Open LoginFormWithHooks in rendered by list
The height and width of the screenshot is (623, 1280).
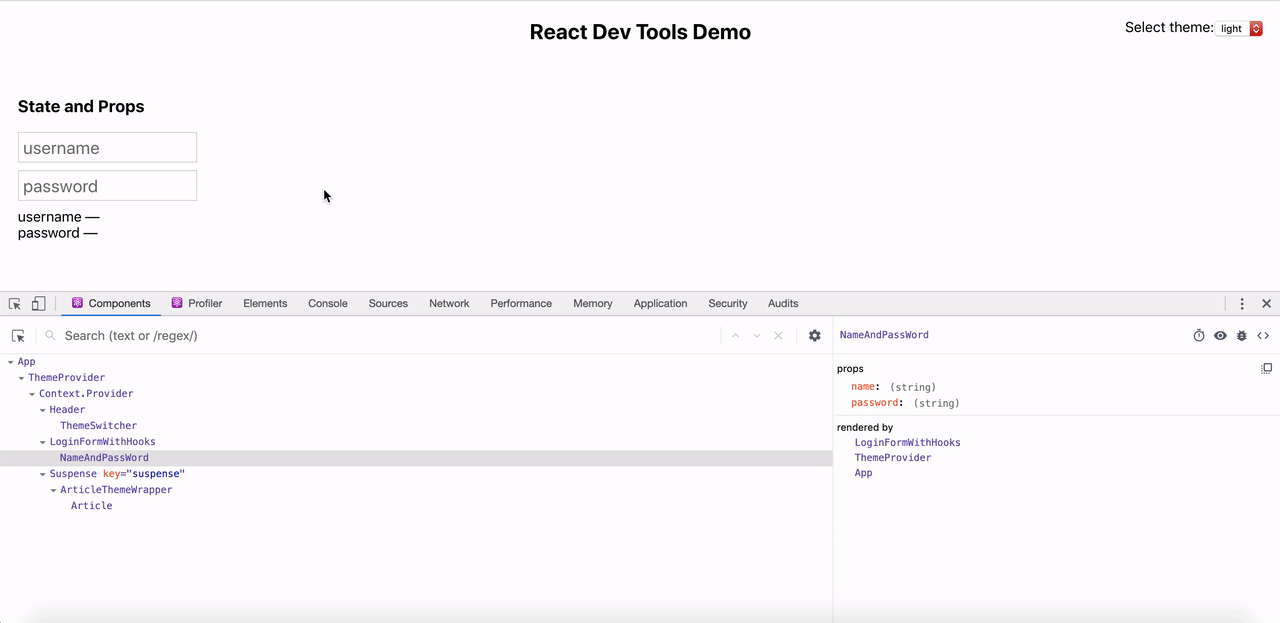pos(907,442)
